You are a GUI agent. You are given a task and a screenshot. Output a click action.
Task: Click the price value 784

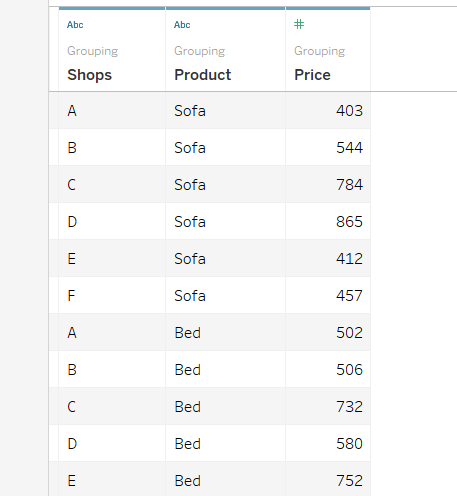[349, 185]
